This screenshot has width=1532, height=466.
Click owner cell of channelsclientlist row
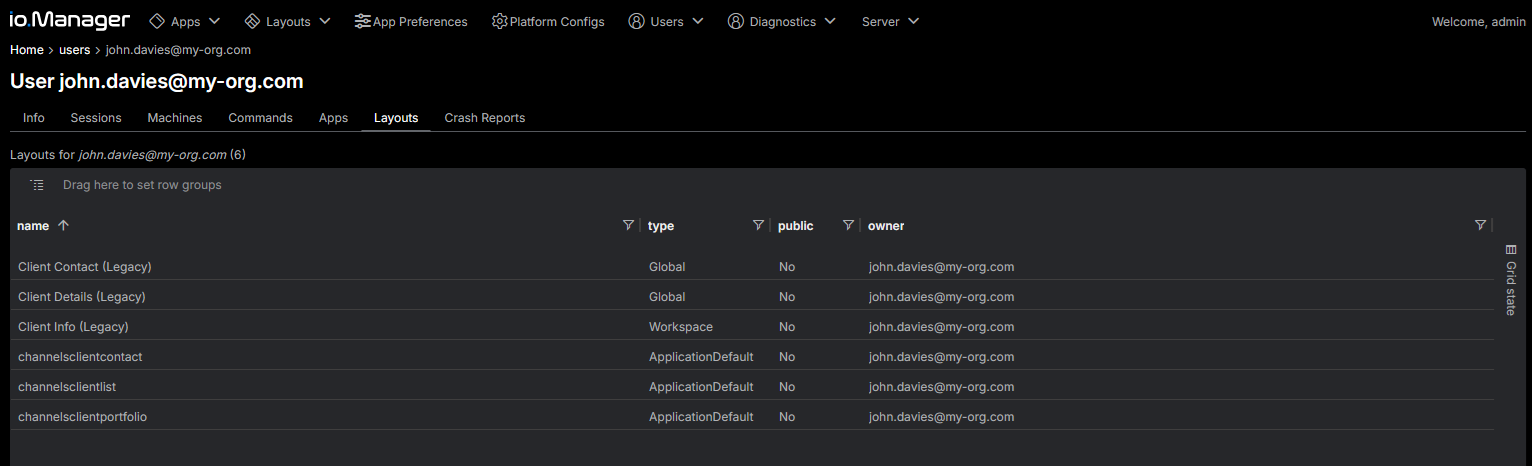[x=941, y=387]
